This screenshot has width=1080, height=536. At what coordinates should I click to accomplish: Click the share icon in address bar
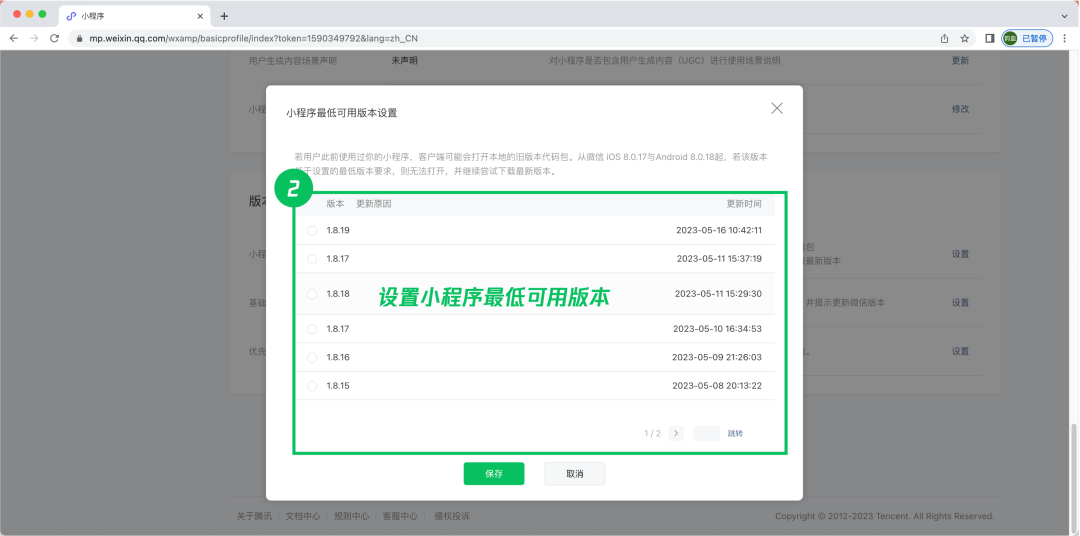coord(944,39)
